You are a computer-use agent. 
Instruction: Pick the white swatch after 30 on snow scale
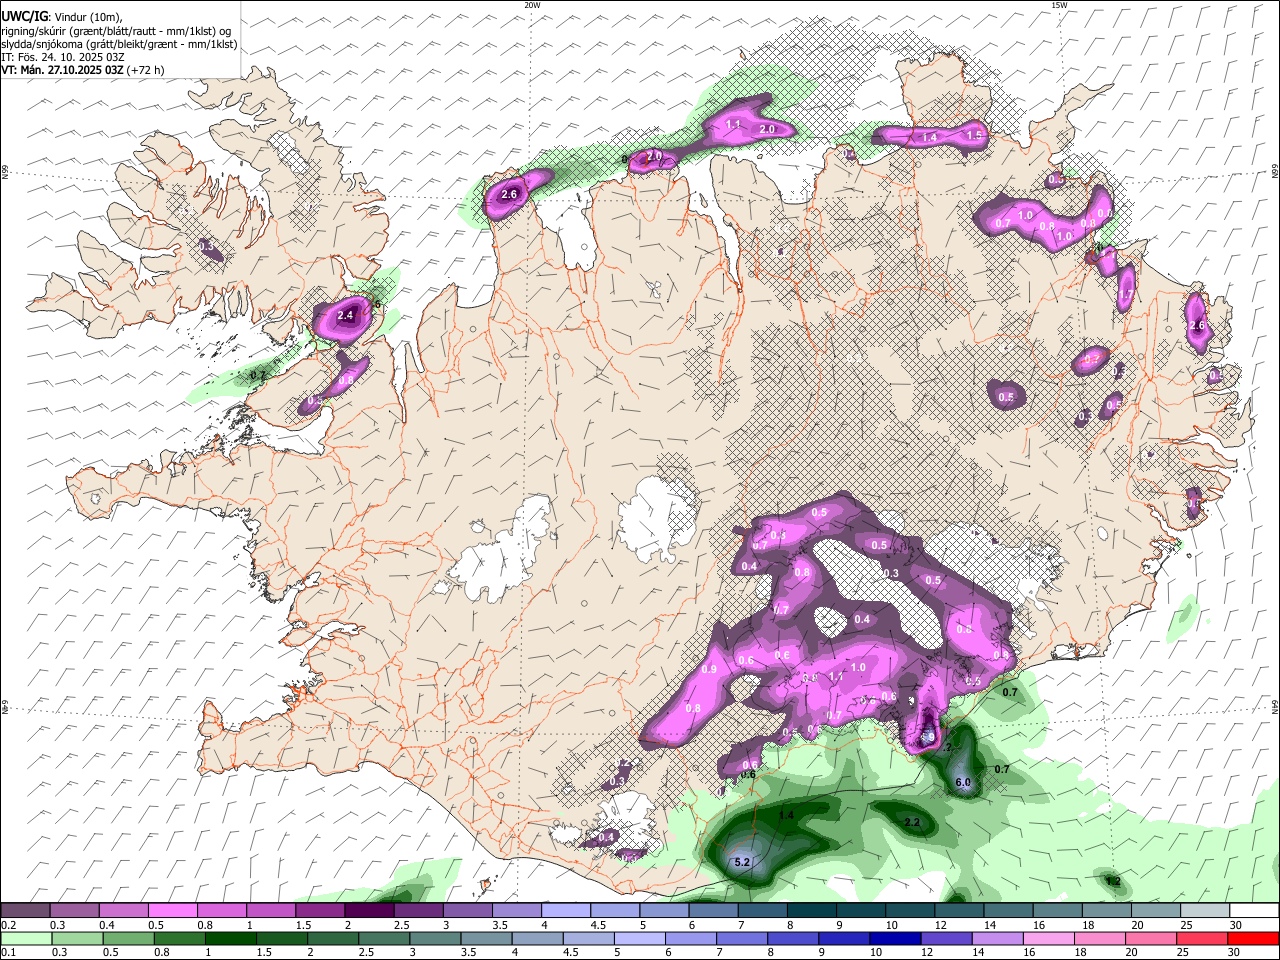coord(1255,911)
